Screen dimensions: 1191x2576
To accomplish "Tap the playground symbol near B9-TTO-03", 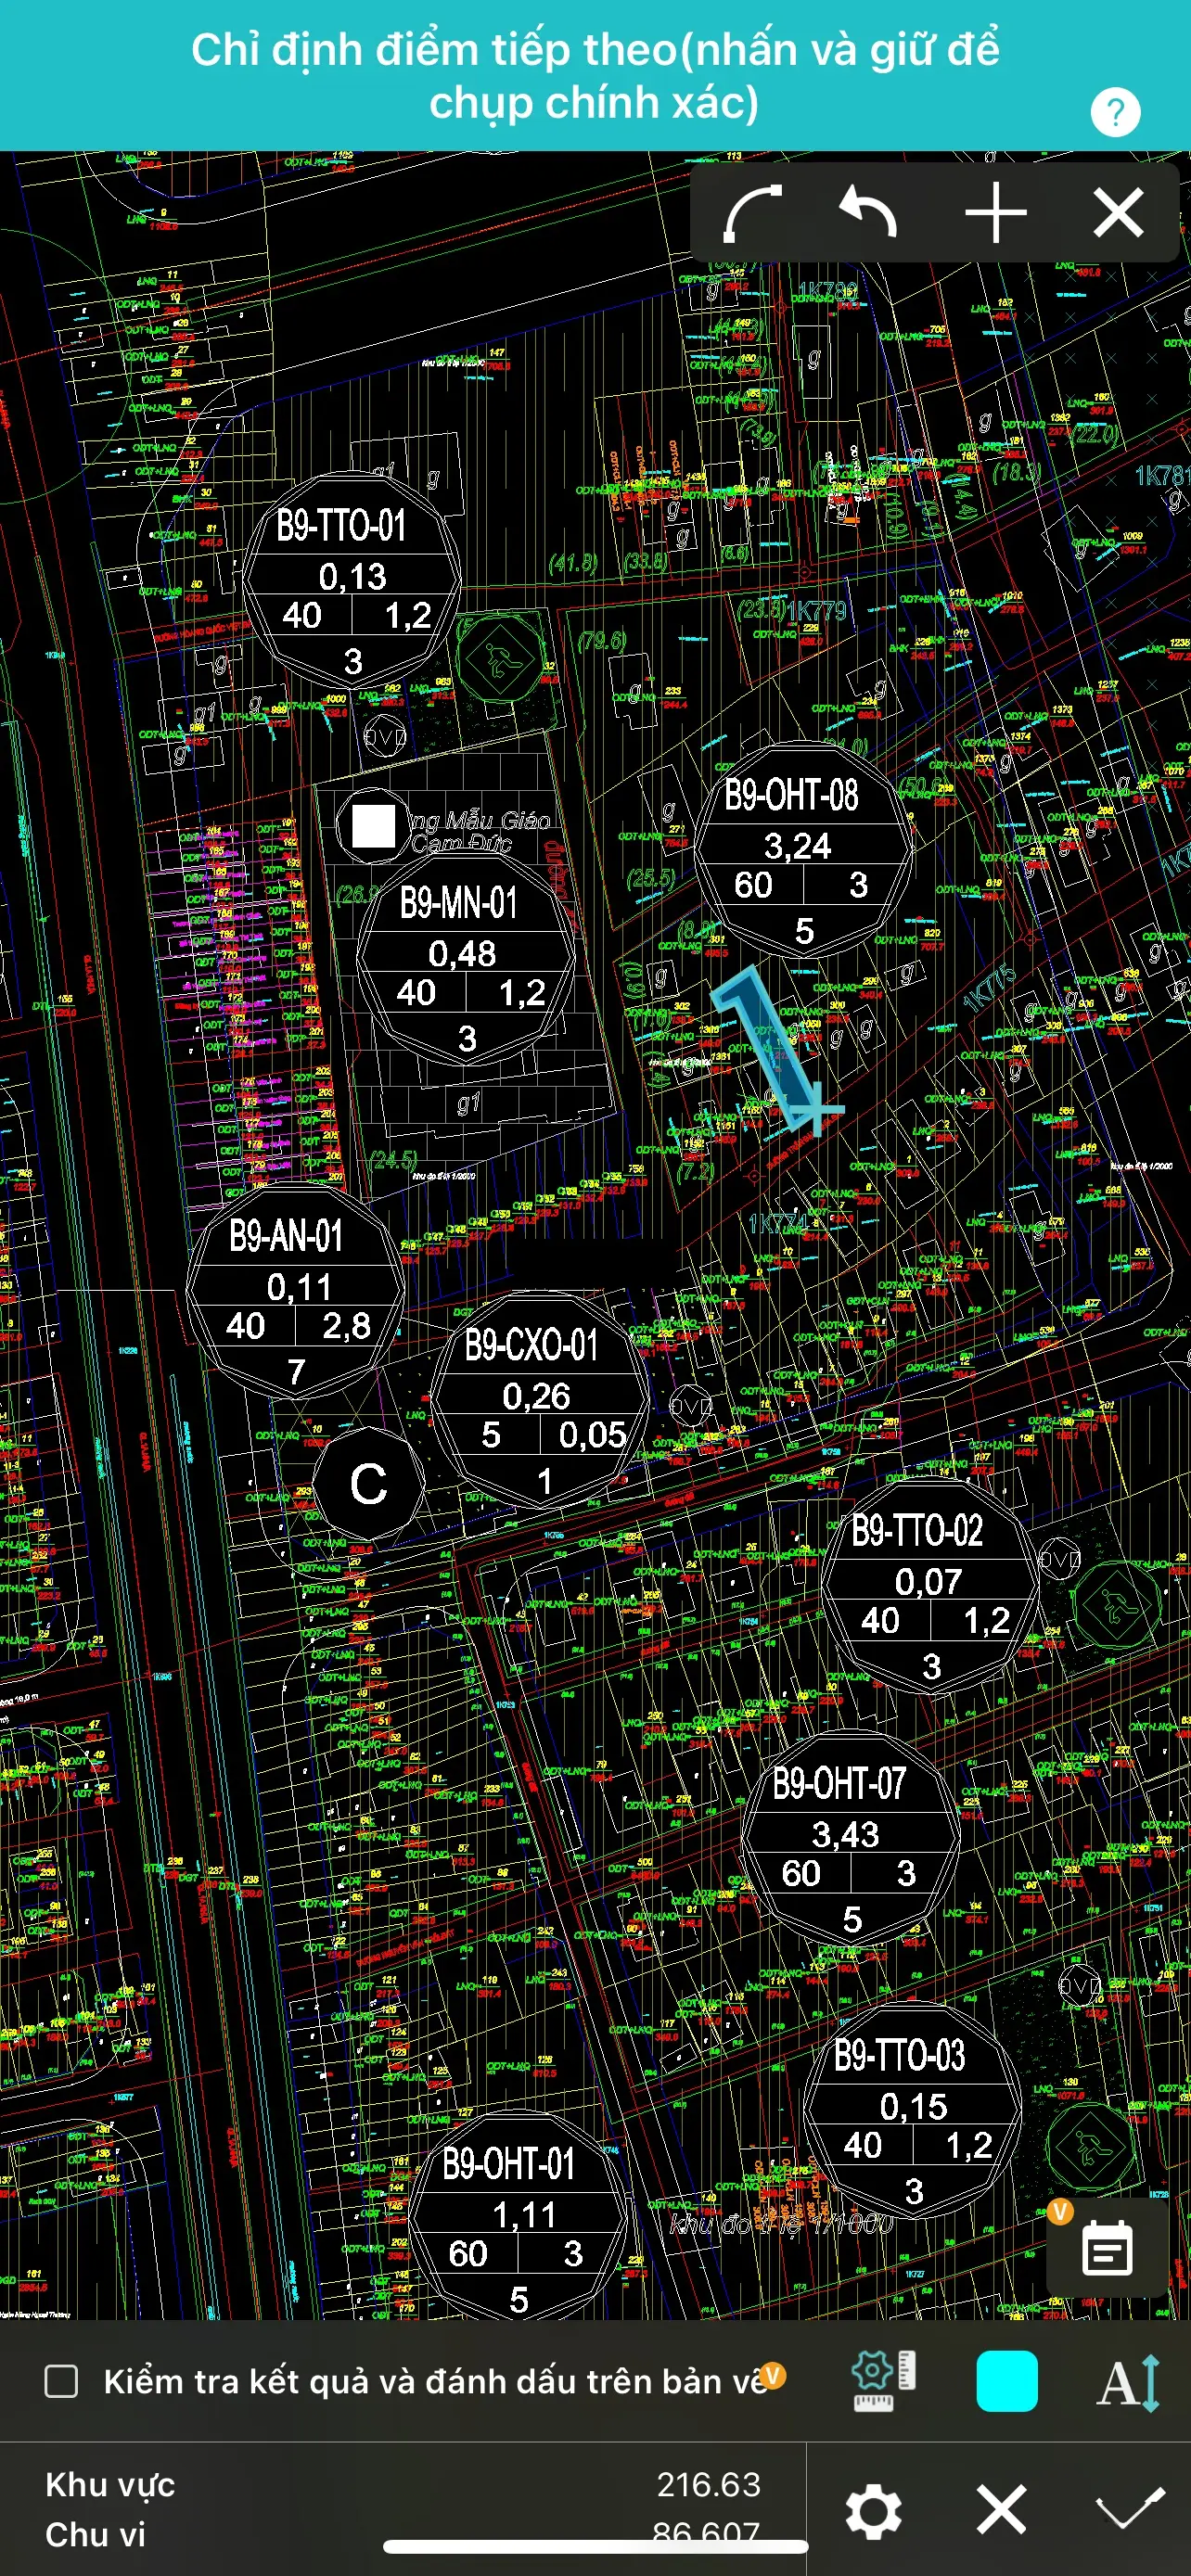I will coord(1088,2145).
